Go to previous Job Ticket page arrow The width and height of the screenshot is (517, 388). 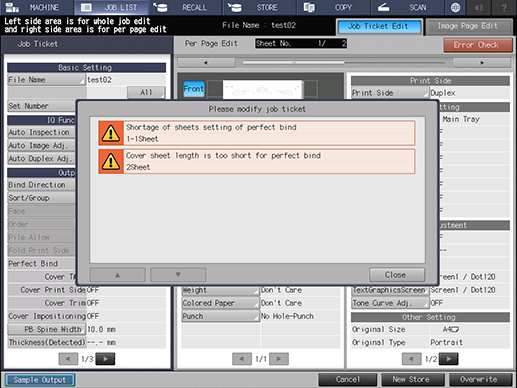click(68, 359)
